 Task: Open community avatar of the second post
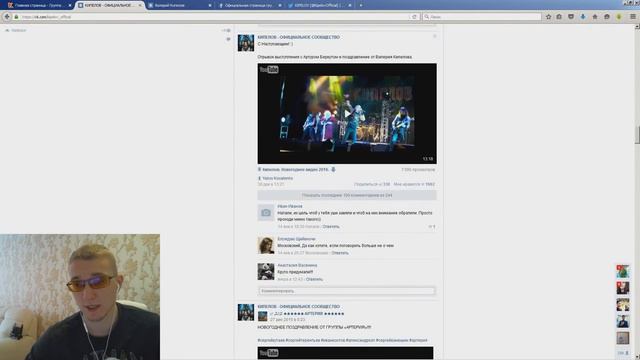[246, 312]
